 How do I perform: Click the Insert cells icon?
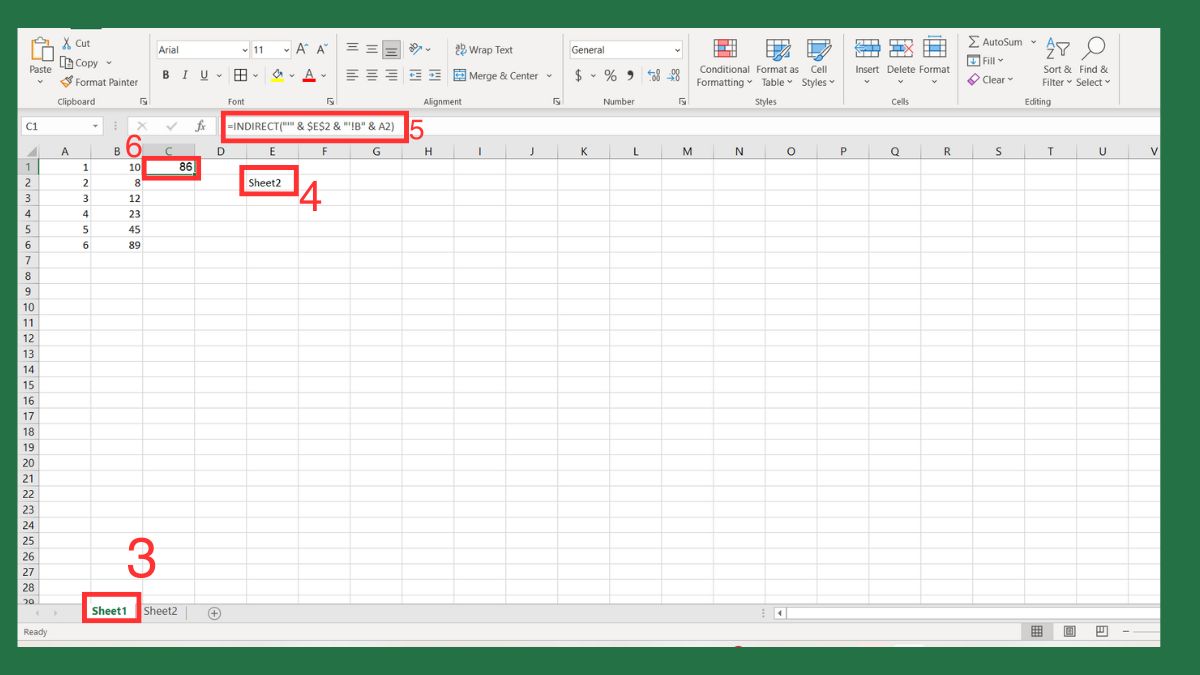pyautogui.click(x=867, y=49)
